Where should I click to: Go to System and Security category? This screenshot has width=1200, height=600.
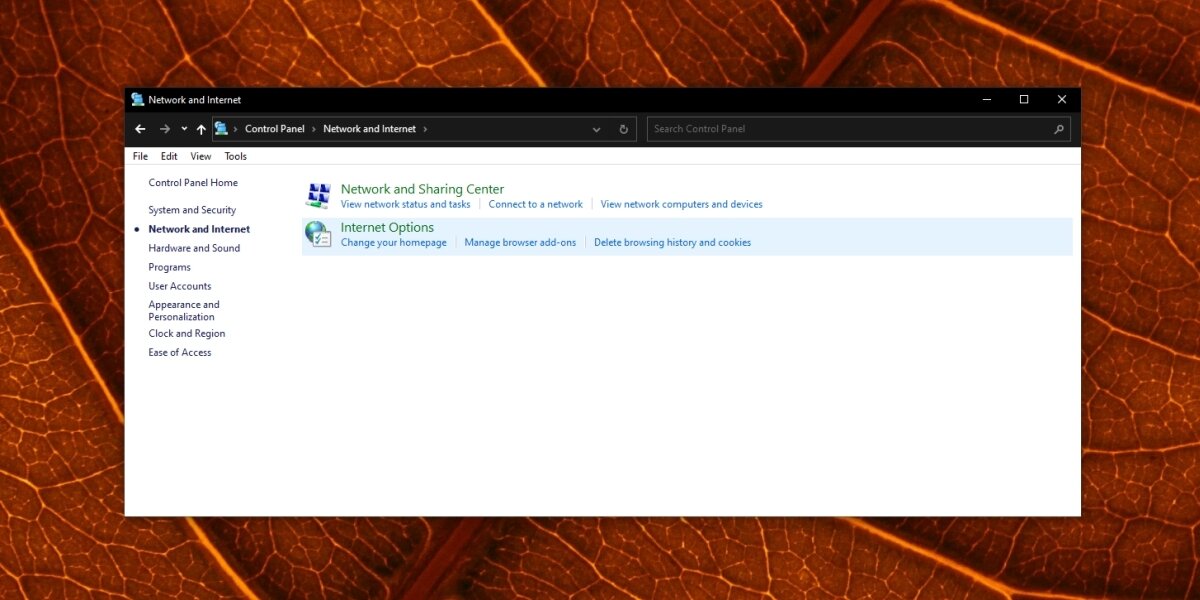(192, 210)
